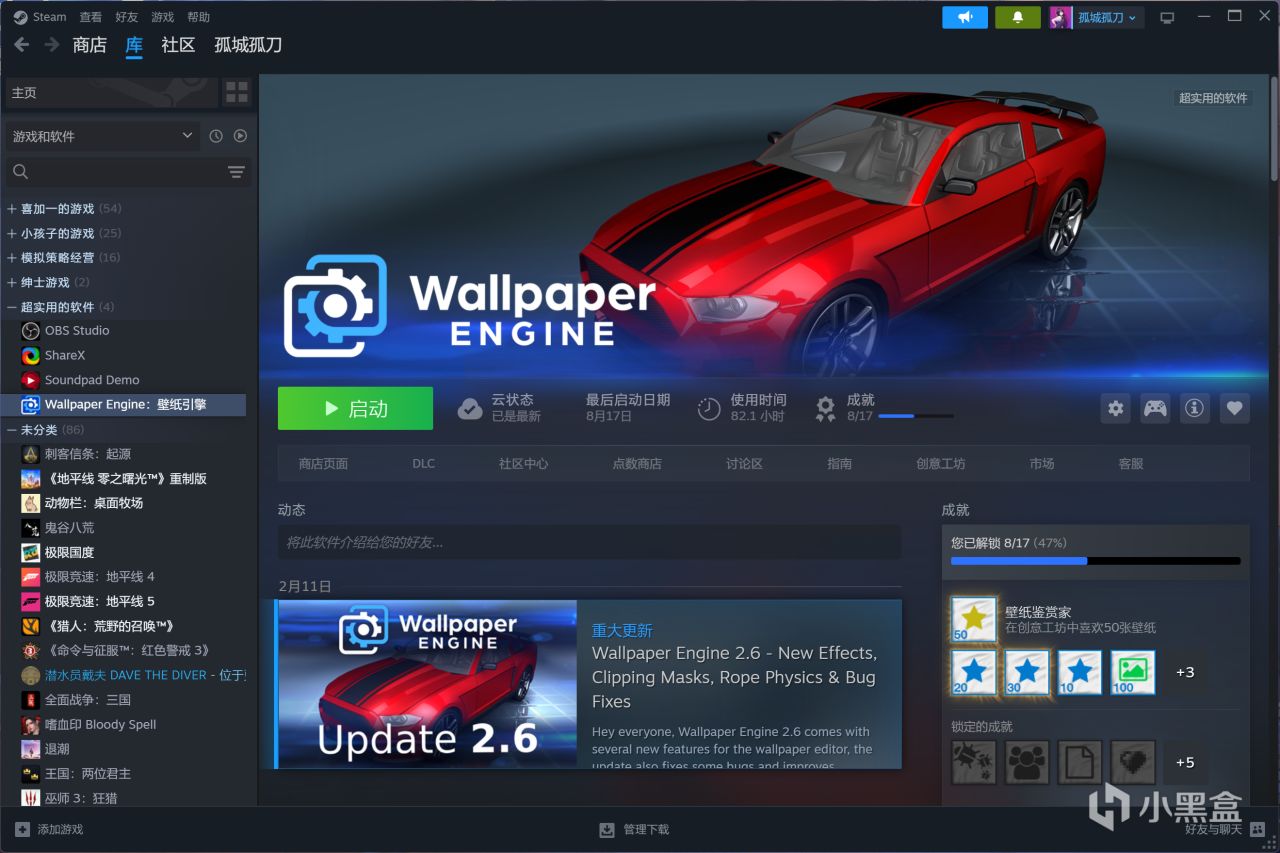Click the vertical page scrollbar
This screenshot has width=1280, height=853.
pos(1273,127)
